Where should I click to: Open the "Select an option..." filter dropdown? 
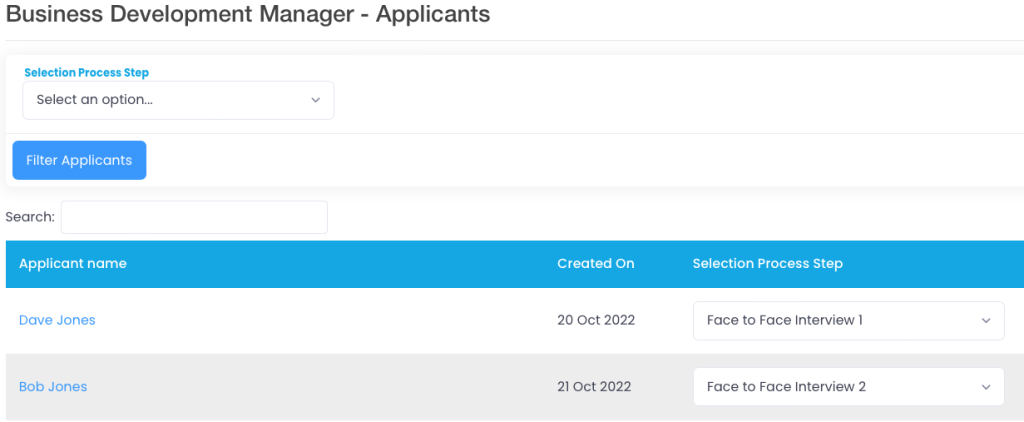(178, 100)
